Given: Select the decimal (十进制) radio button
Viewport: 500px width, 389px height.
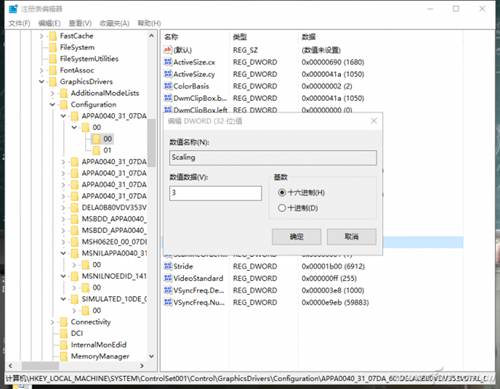Looking at the screenshot, I should tap(282, 208).
